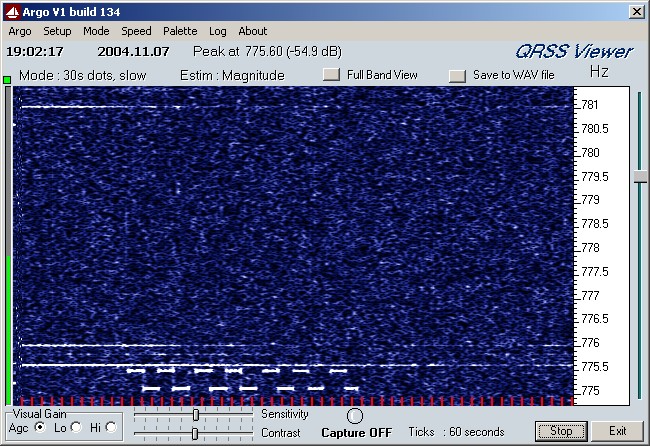The width and height of the screenshot is (650, 446).
Task: Open the About menu
Action: pyautogui.click(x=252, y=31)
